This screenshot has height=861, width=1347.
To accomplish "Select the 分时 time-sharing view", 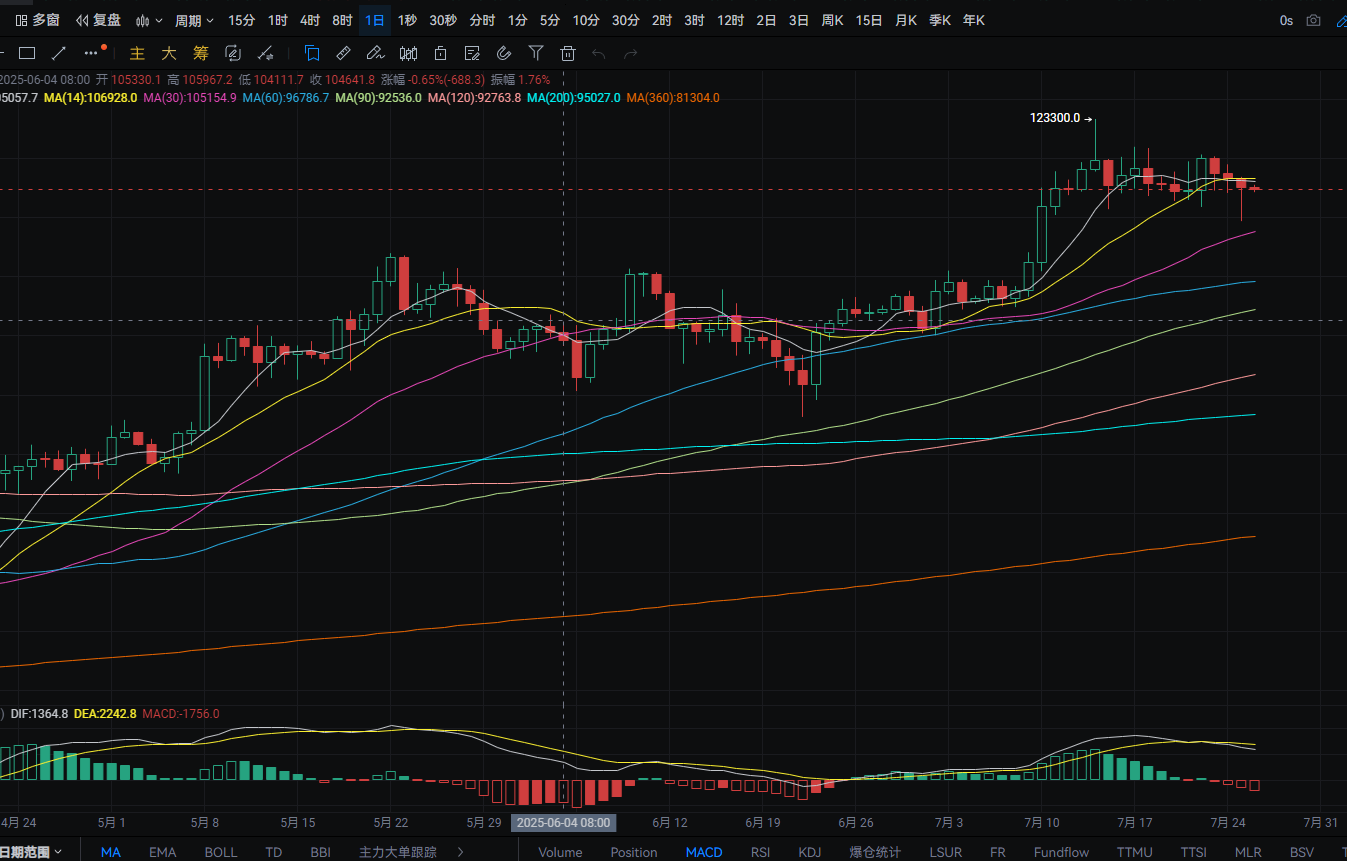I will coord(482,20).
